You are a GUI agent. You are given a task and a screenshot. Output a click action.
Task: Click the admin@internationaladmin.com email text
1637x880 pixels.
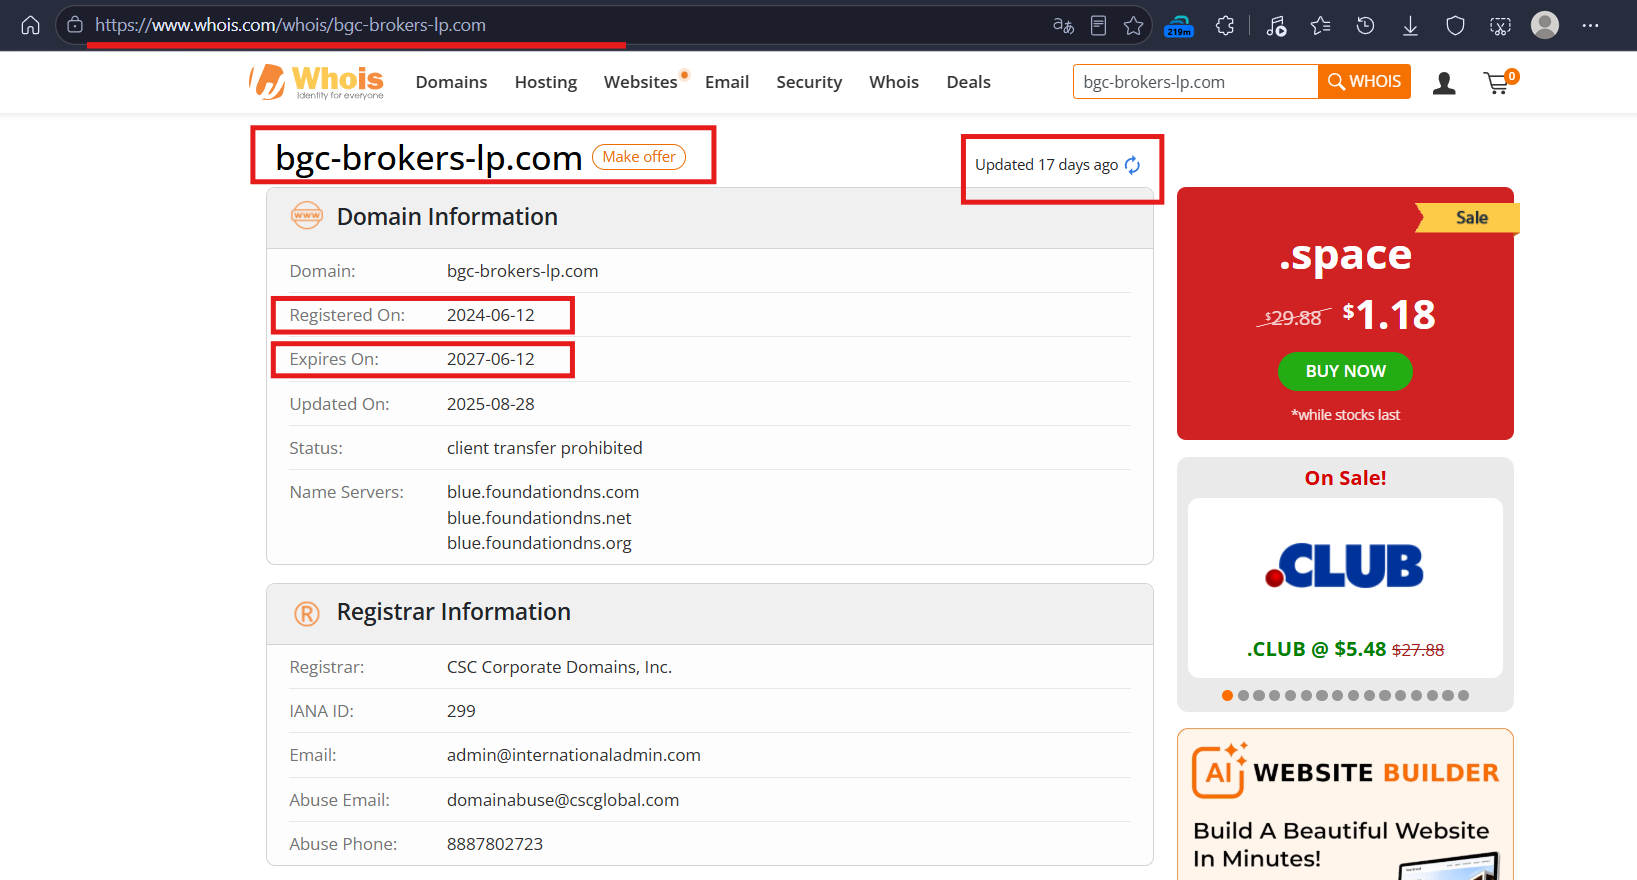pyautogui.click(x=574, y=755)
